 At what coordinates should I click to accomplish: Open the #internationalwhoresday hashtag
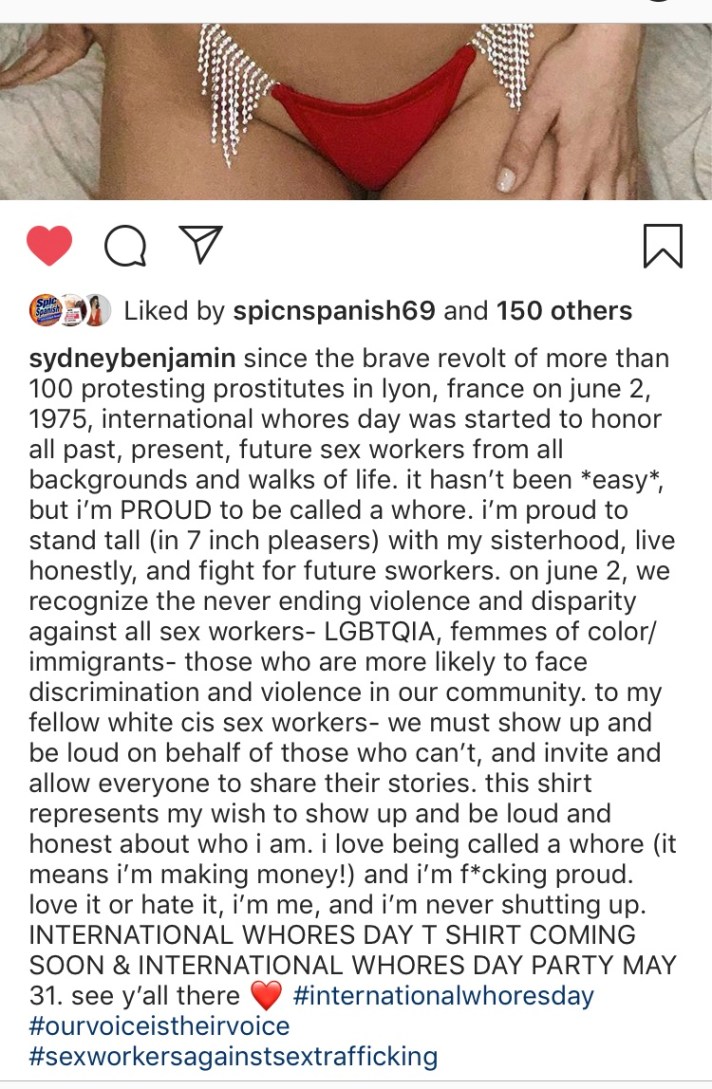click(x=443, y=996)
